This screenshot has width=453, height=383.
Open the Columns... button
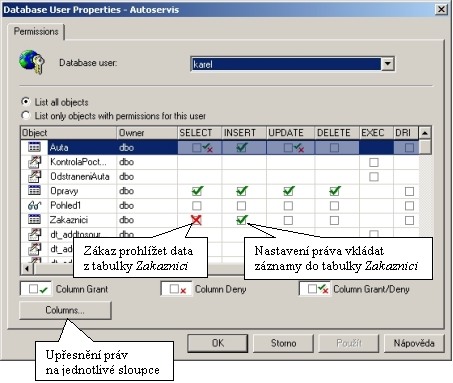(x=65, y=310)
